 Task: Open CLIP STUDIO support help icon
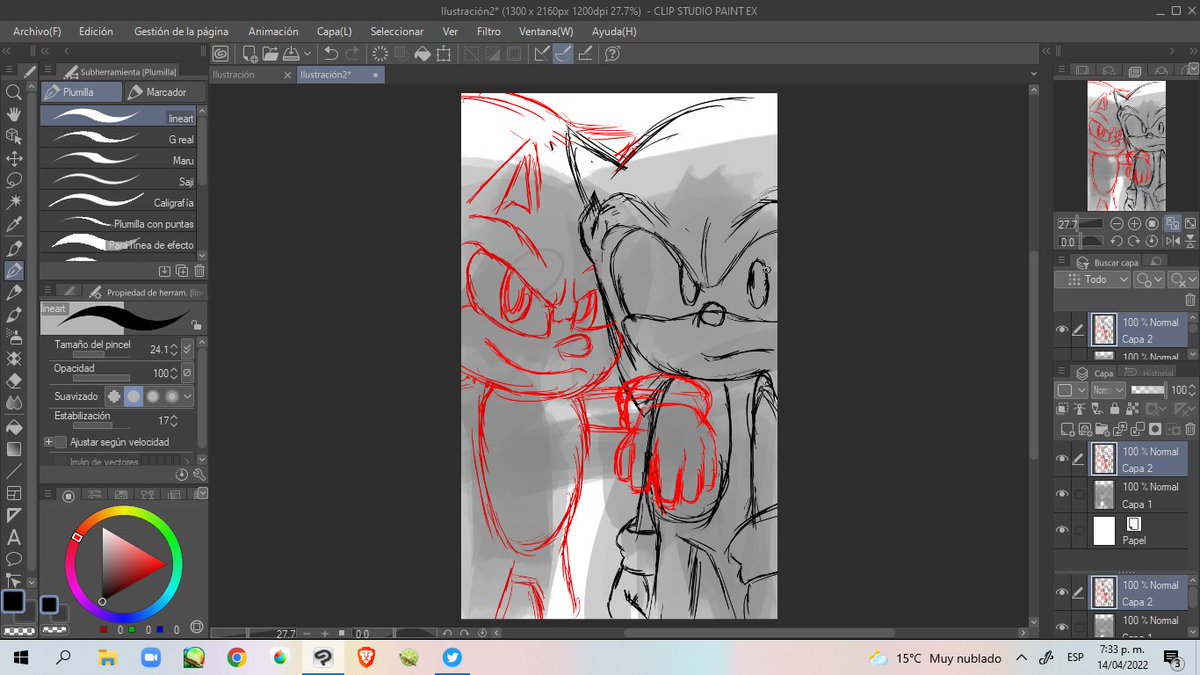tap(613, 54)
